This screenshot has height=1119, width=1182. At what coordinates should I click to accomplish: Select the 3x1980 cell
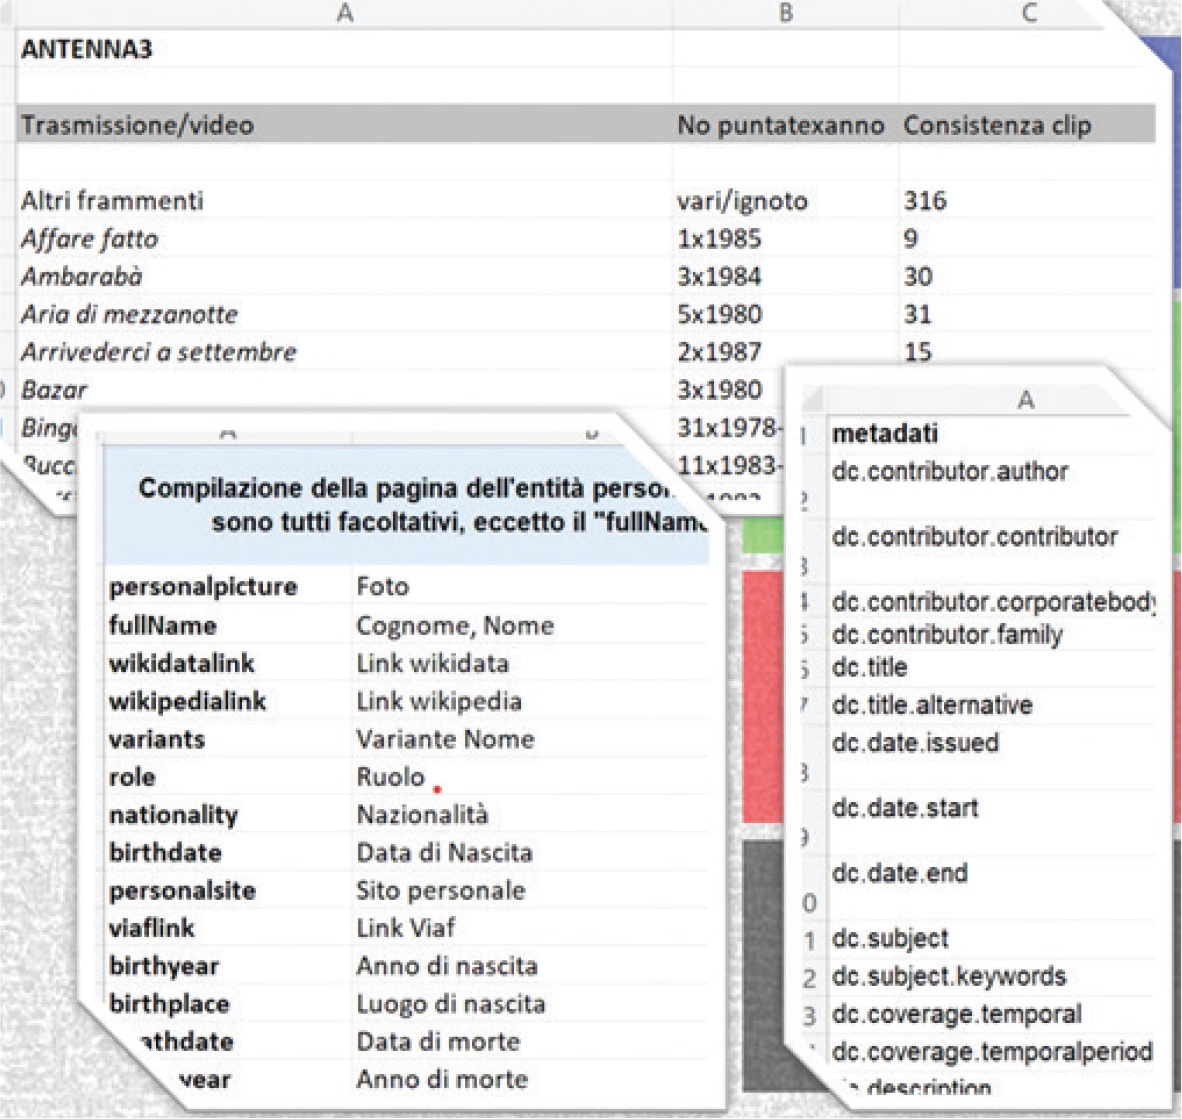click(728, 390)
